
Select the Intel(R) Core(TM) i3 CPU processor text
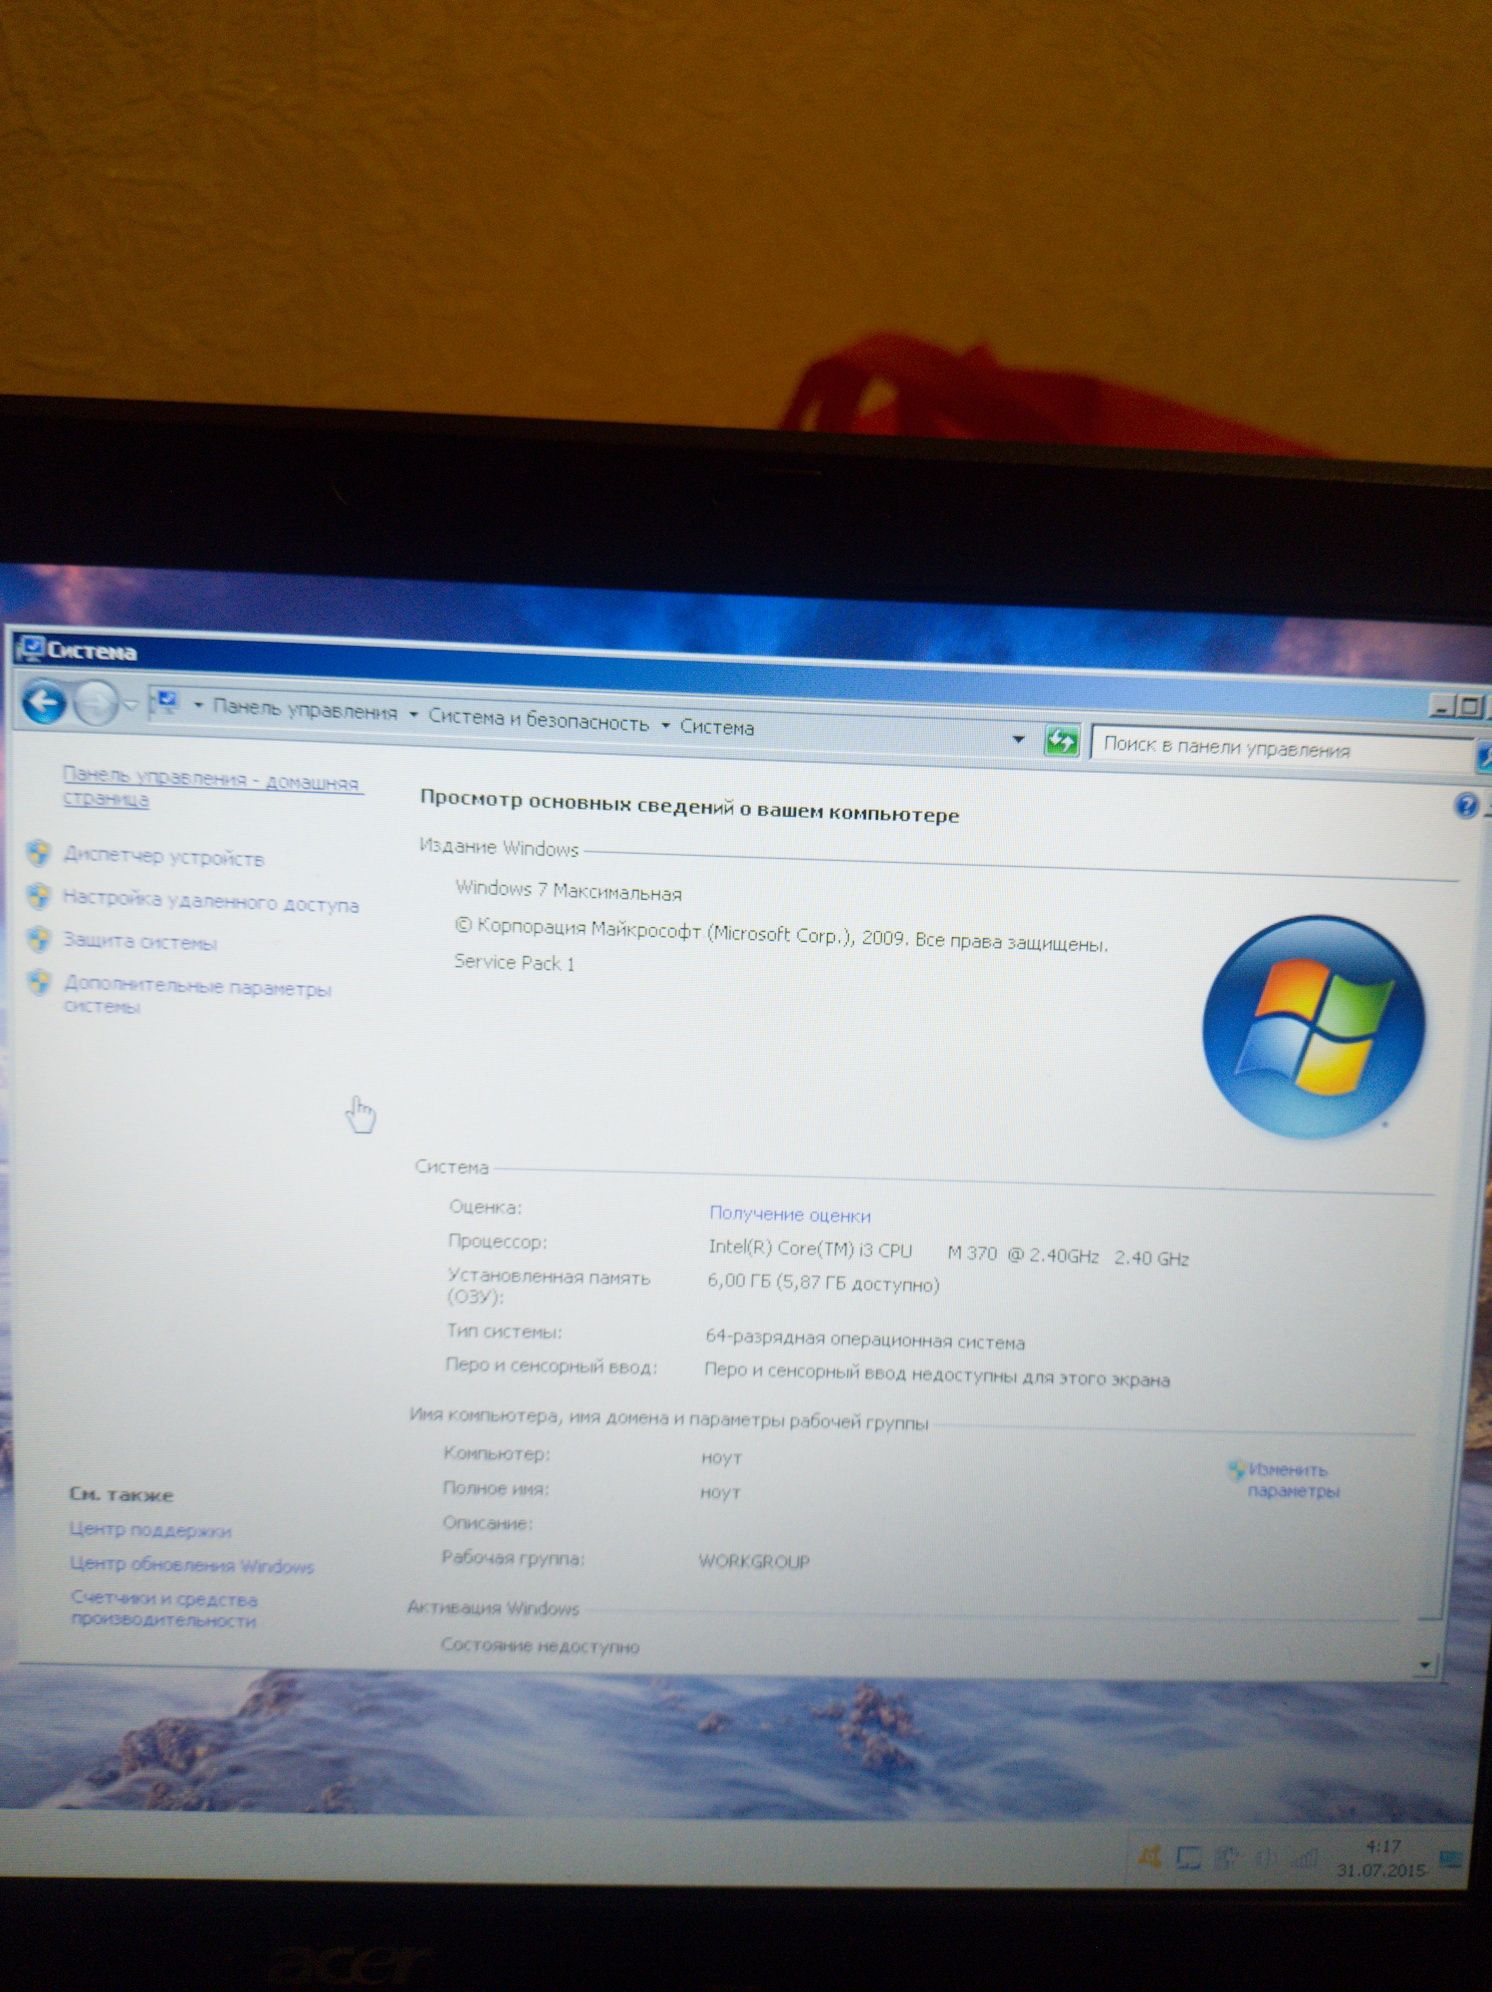[x=948, y=1253]
